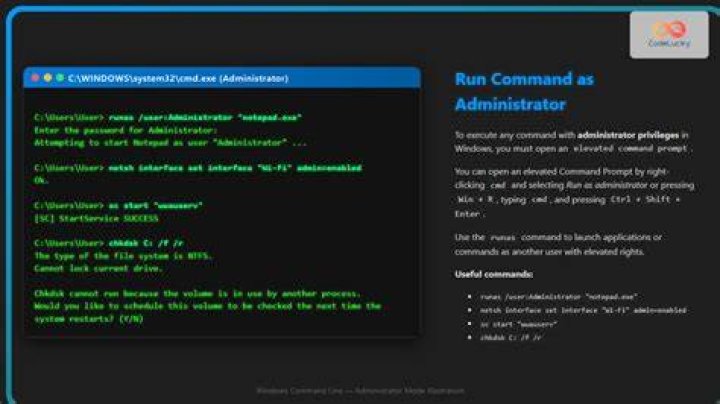Click "Enter the password for Administrator:" line

click(x=126, y=130)
